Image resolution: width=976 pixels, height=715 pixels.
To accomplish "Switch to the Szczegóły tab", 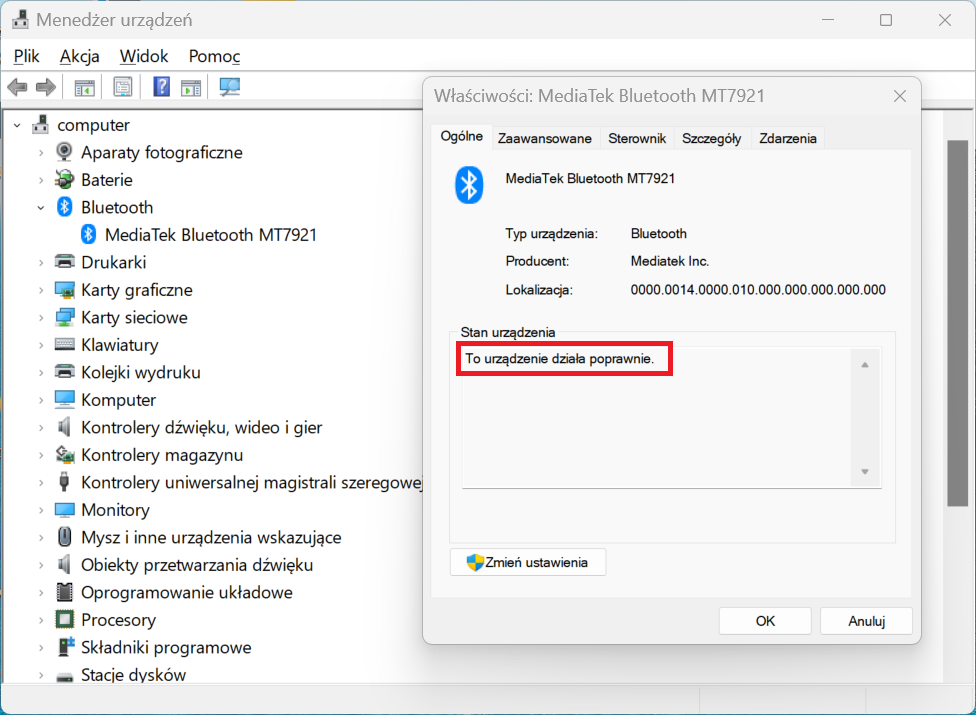I will pos(711,138).
